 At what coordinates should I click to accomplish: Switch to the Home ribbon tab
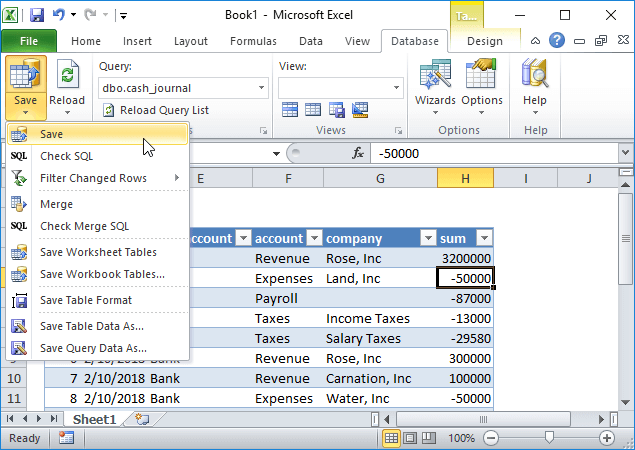click(x=86, y=41)
